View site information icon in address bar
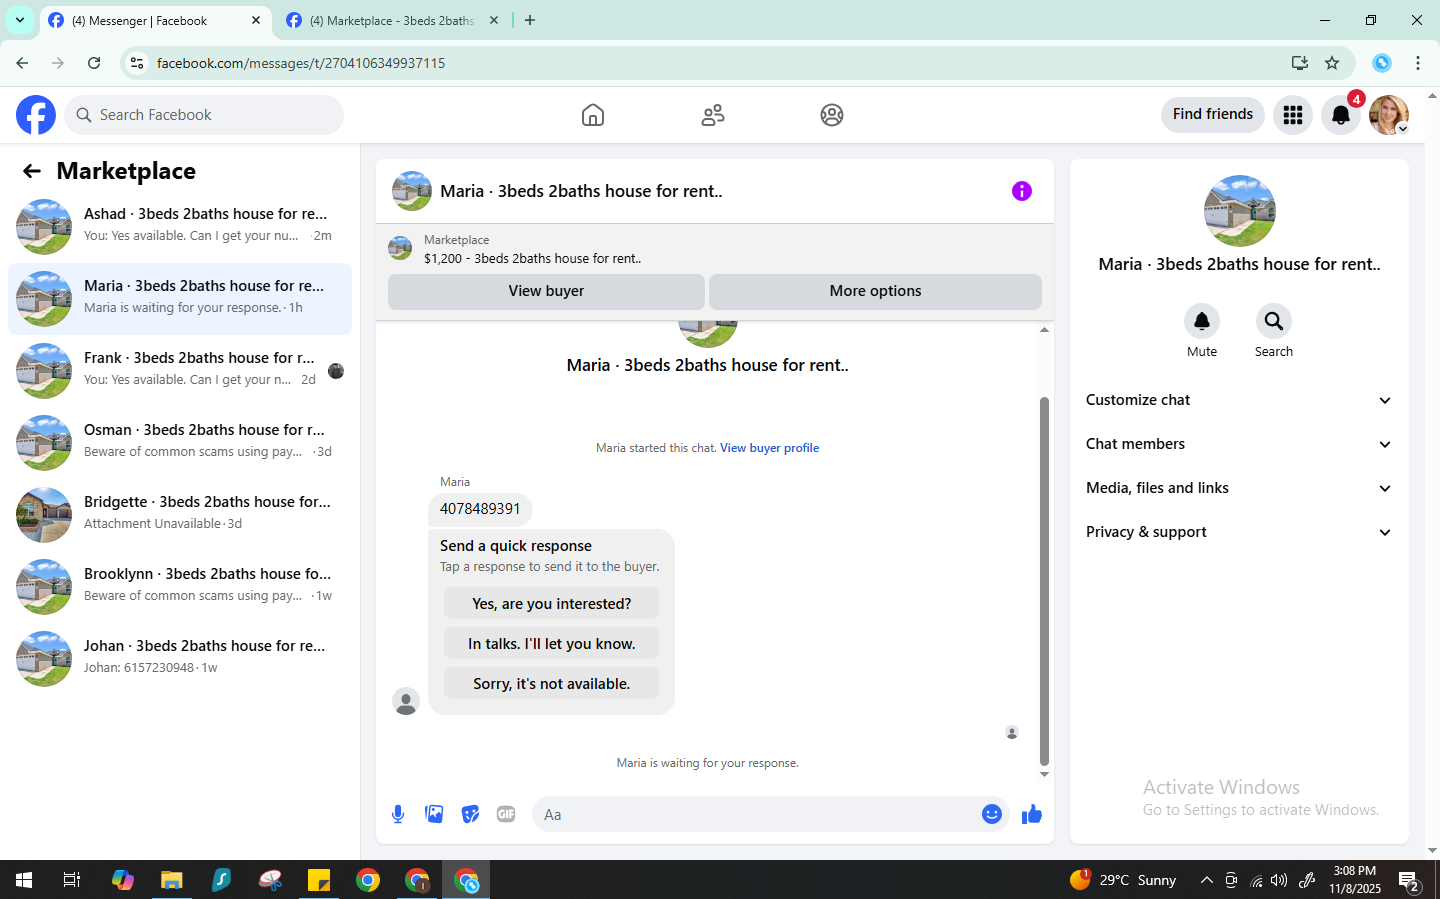Image resolution: width=1440 pixels, height=899 pixels. point(138,63)
